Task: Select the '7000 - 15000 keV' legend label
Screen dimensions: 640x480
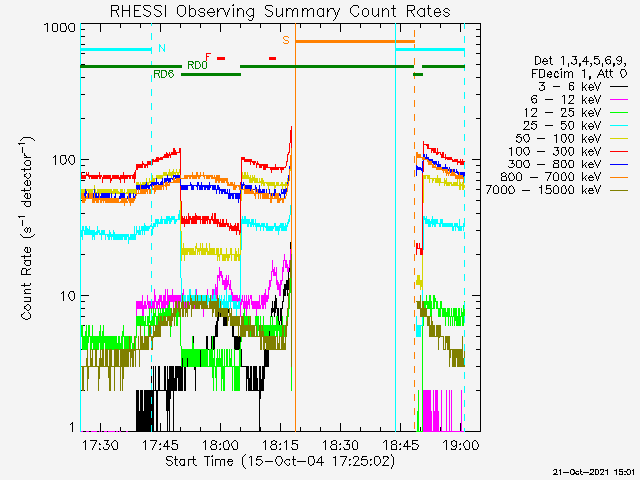Action: click(544, 190)
